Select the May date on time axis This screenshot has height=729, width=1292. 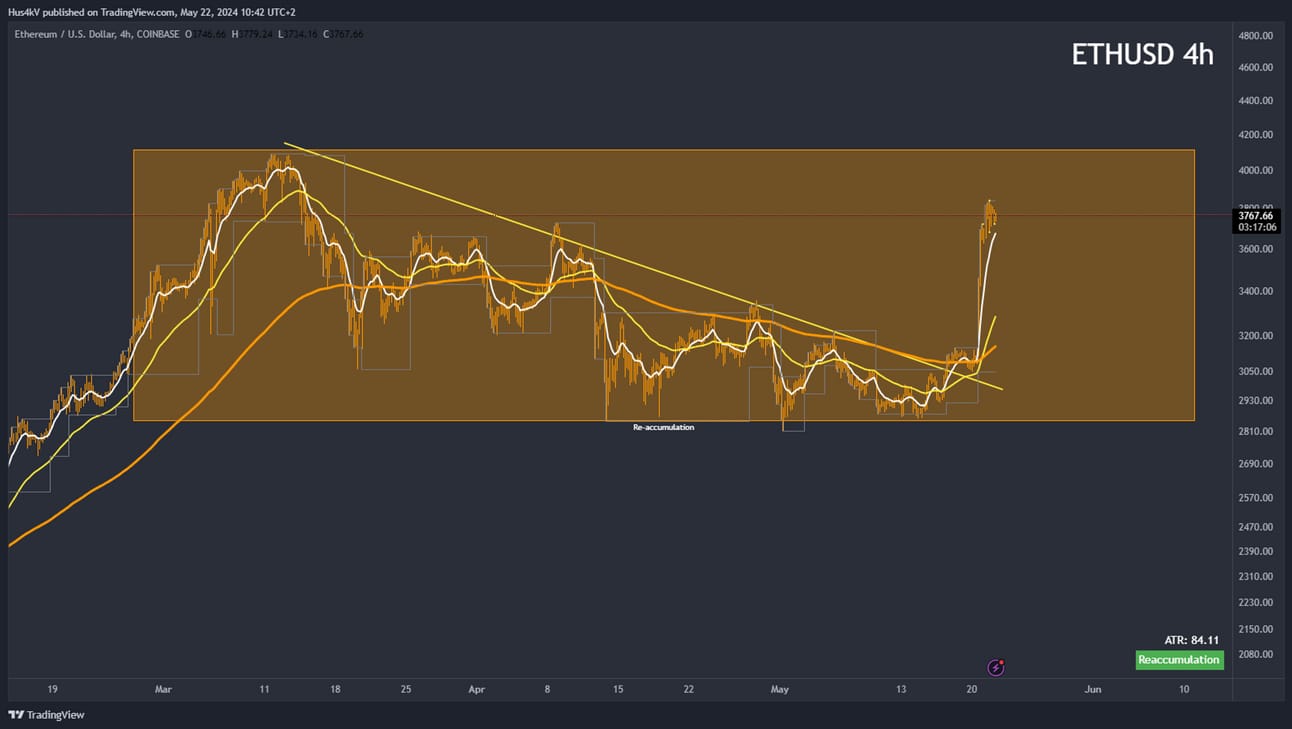[x=780, y=689]
